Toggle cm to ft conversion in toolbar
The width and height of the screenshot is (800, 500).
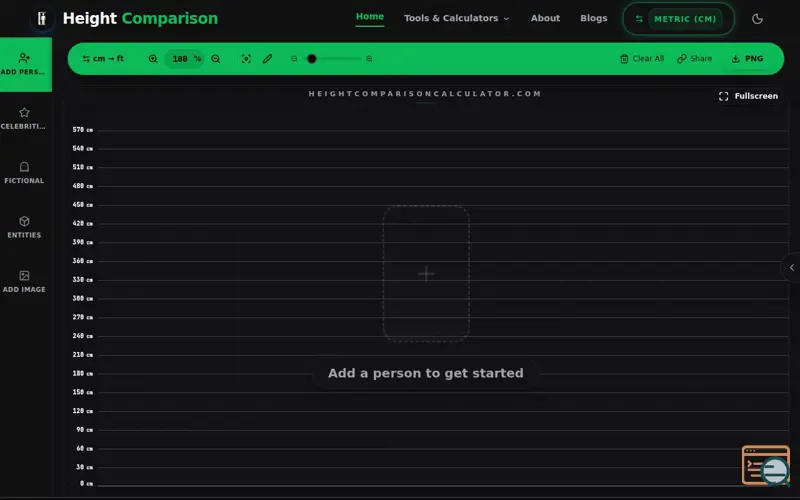103,59
